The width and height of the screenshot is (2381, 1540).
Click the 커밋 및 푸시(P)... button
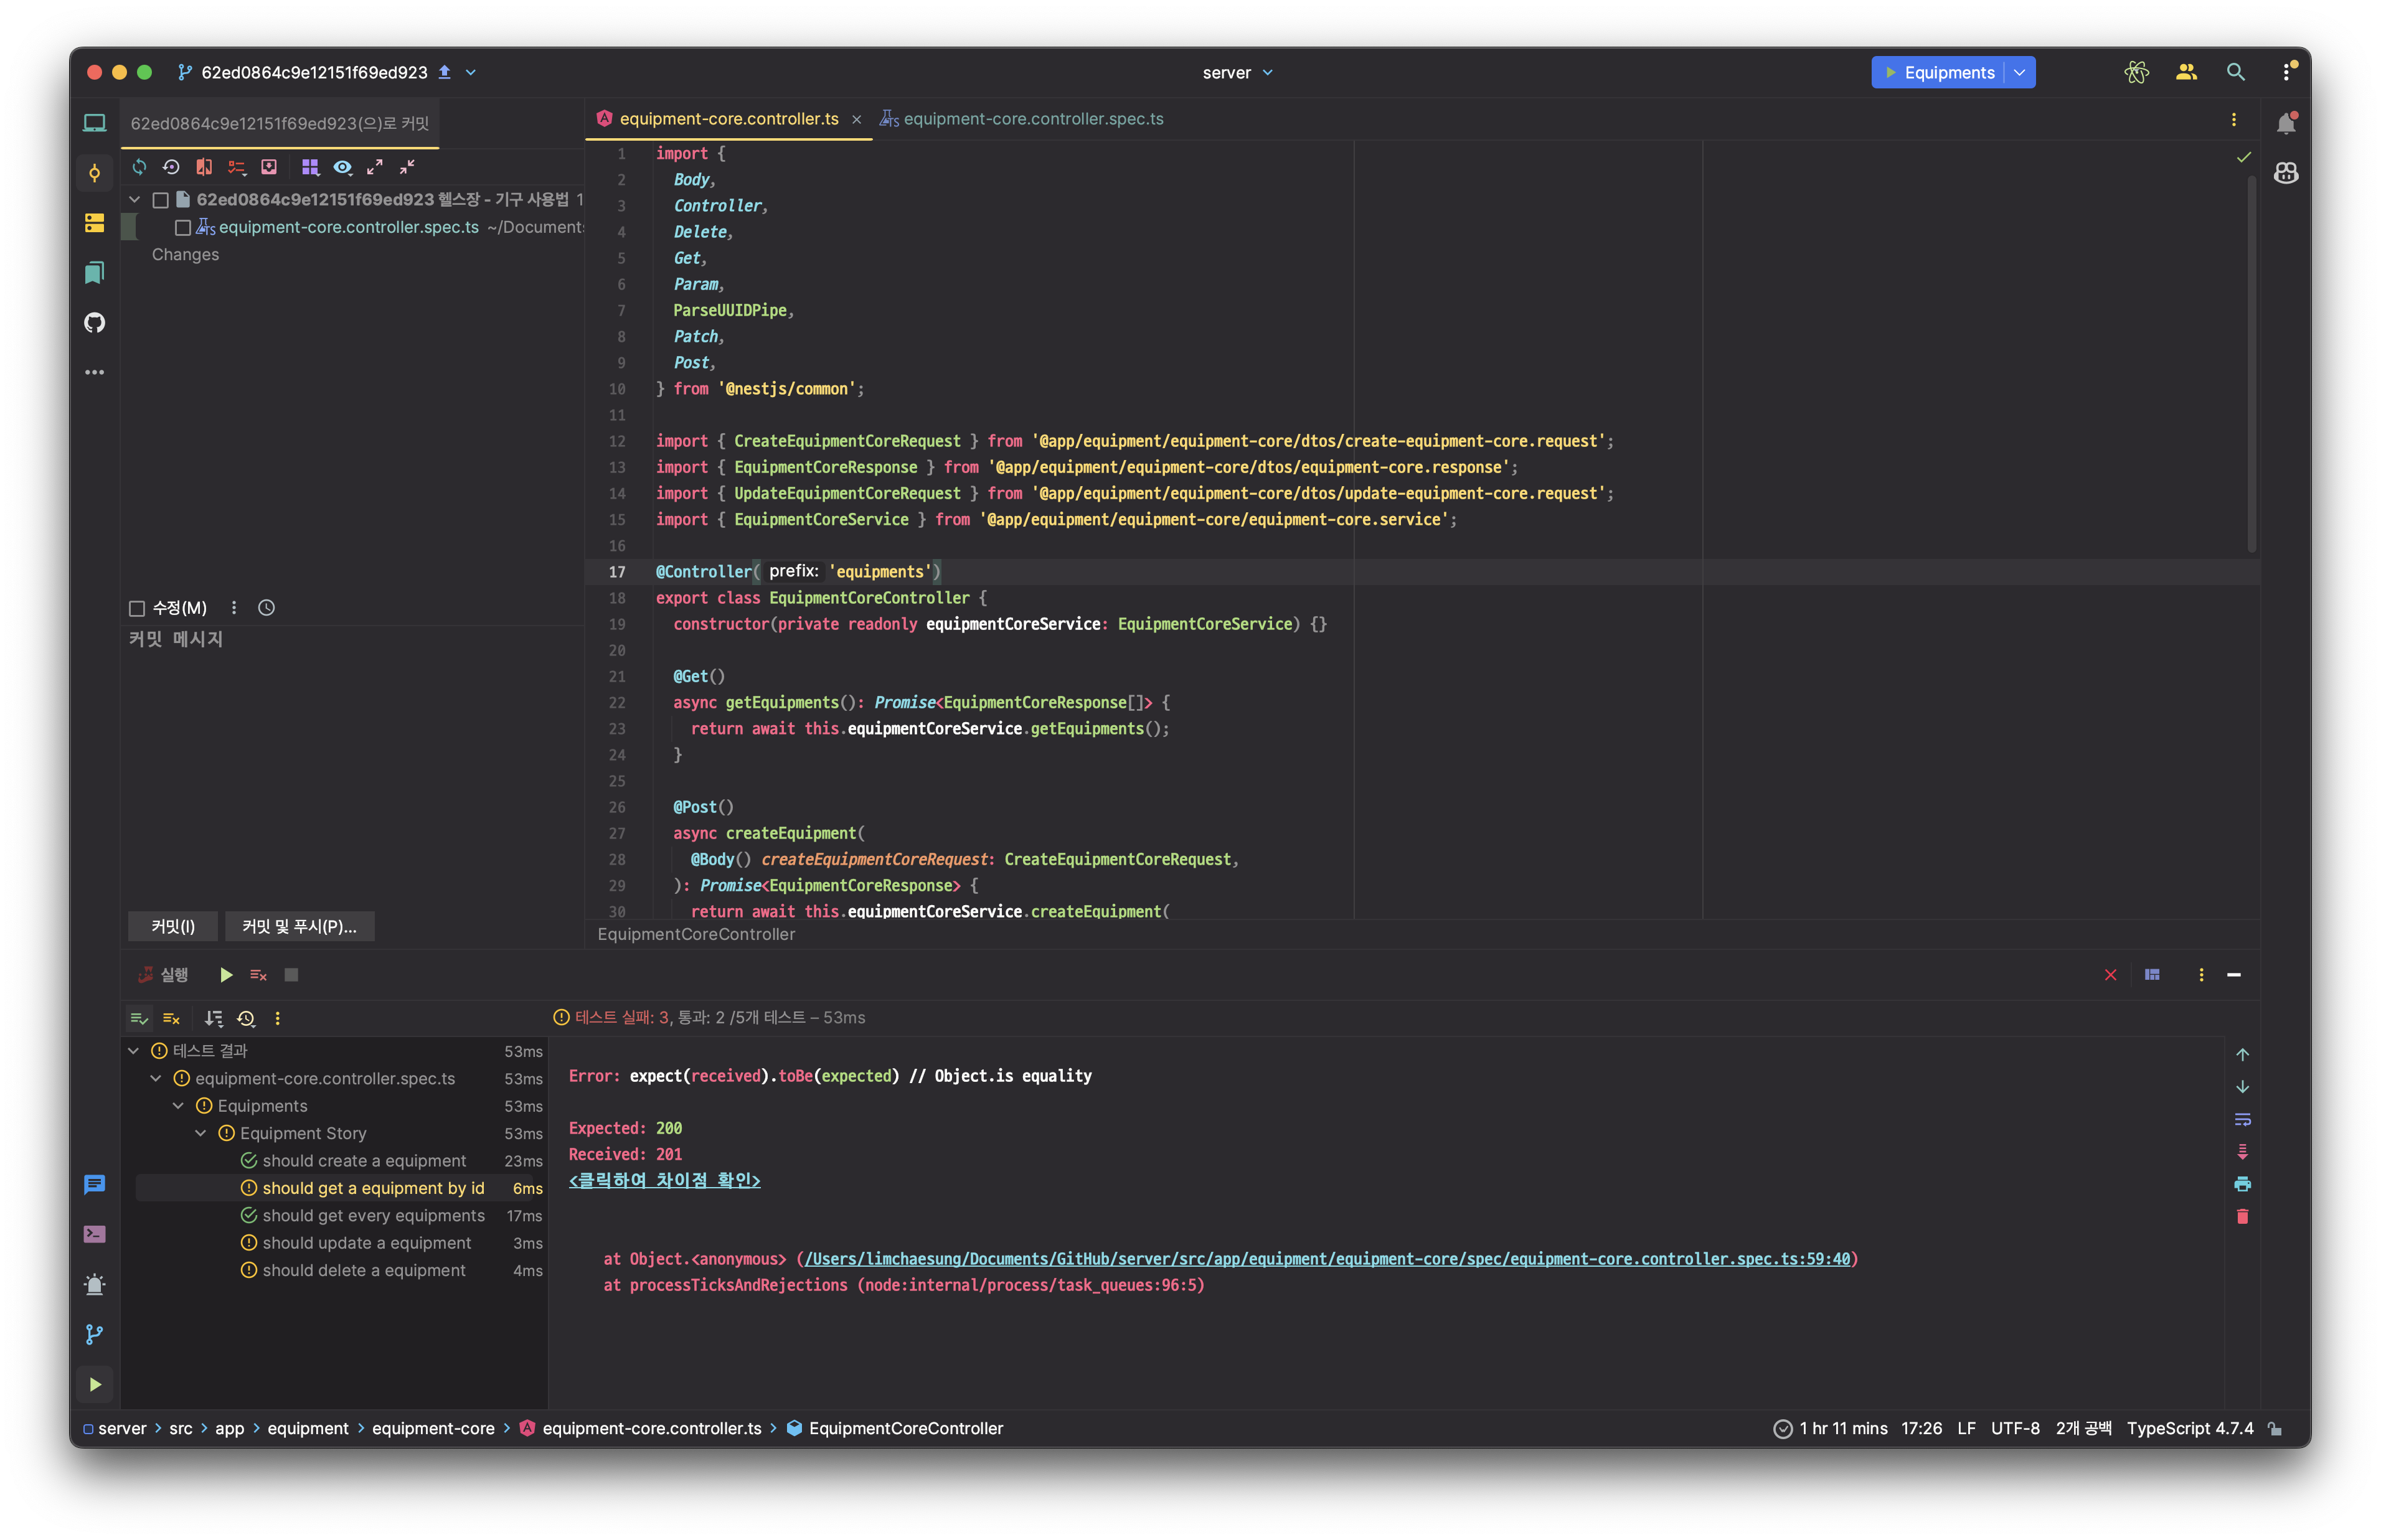click(299, 927)
